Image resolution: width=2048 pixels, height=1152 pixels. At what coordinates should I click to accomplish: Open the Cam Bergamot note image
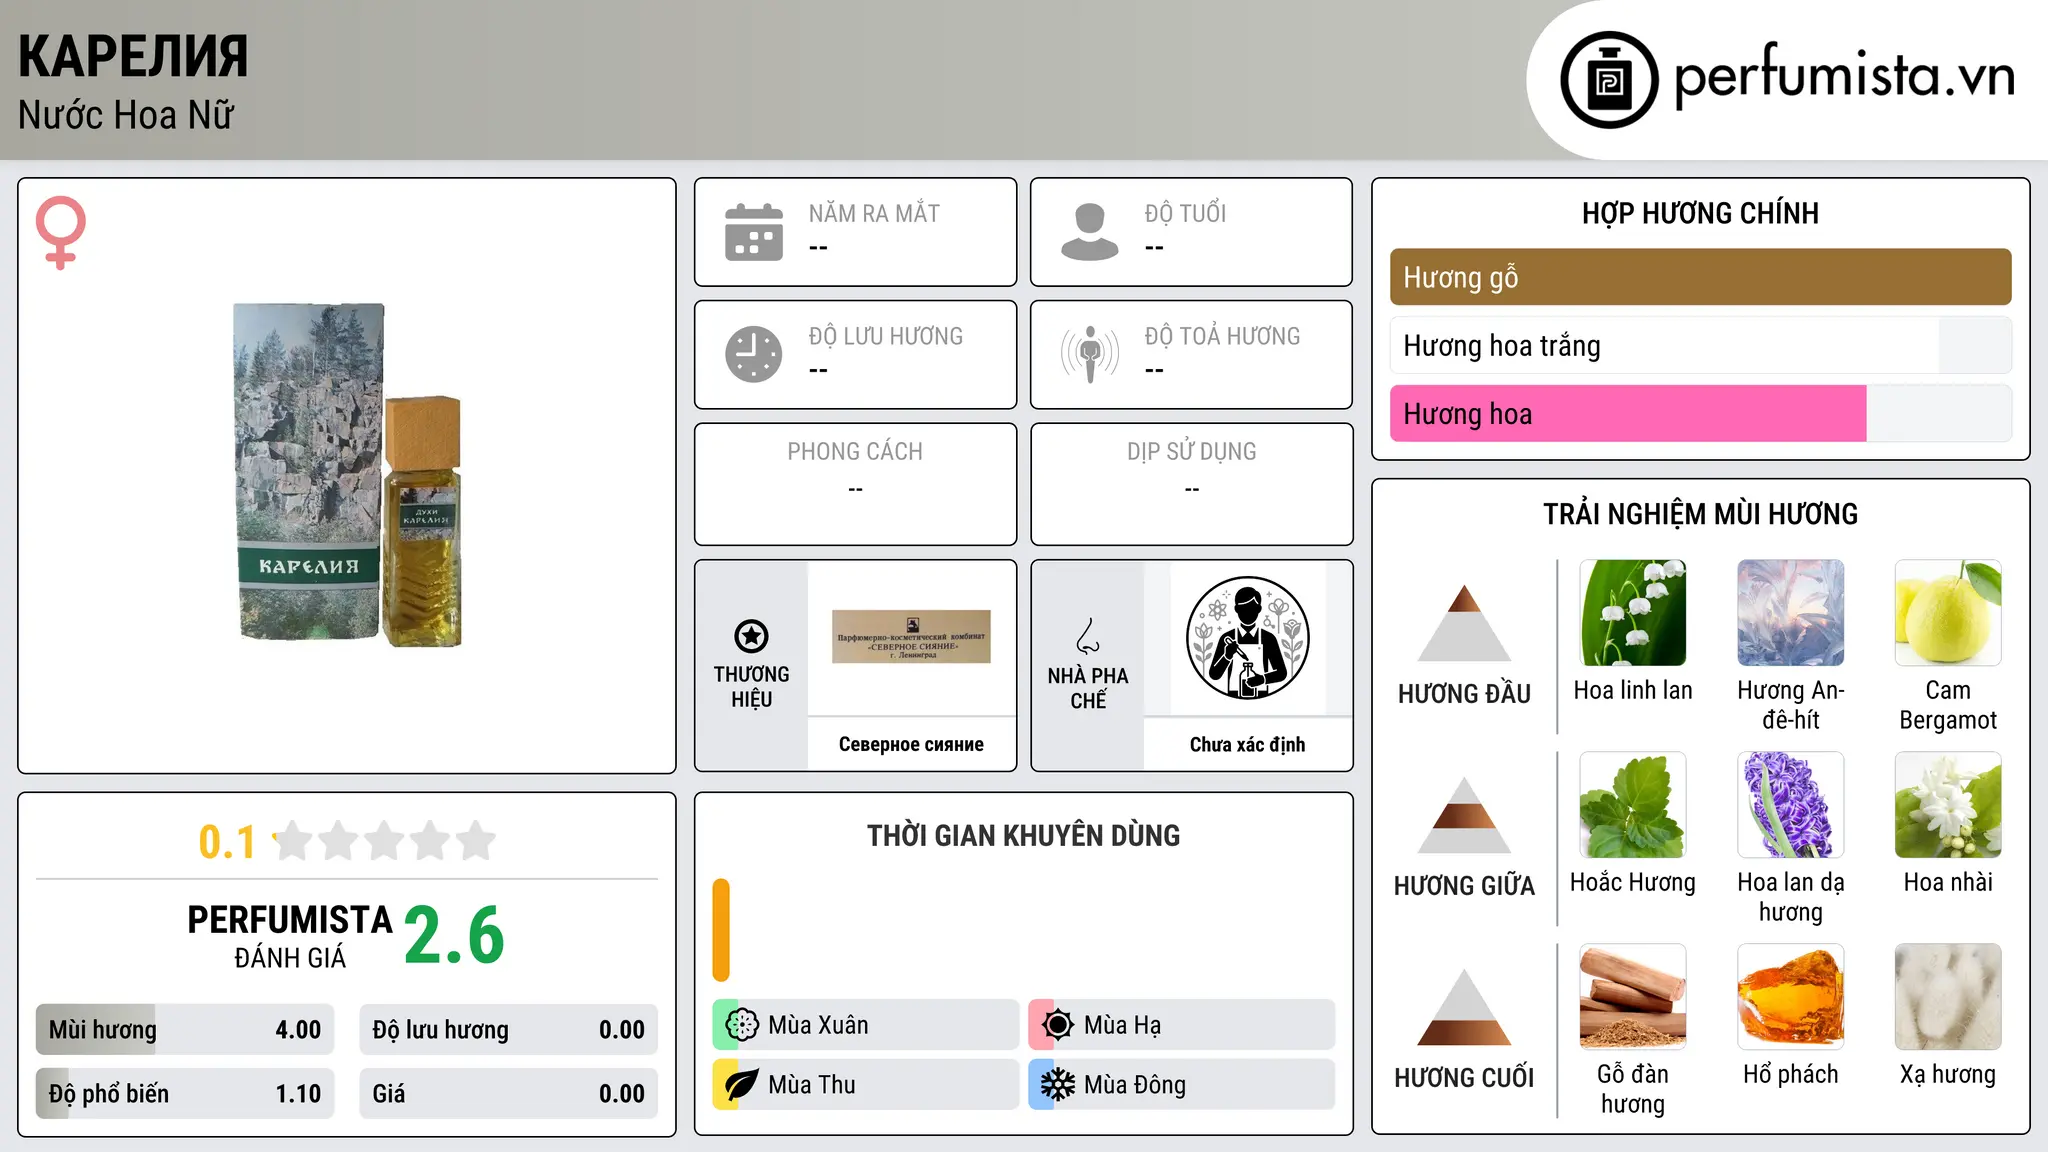pyautogui.click(x=1948, y=613)
